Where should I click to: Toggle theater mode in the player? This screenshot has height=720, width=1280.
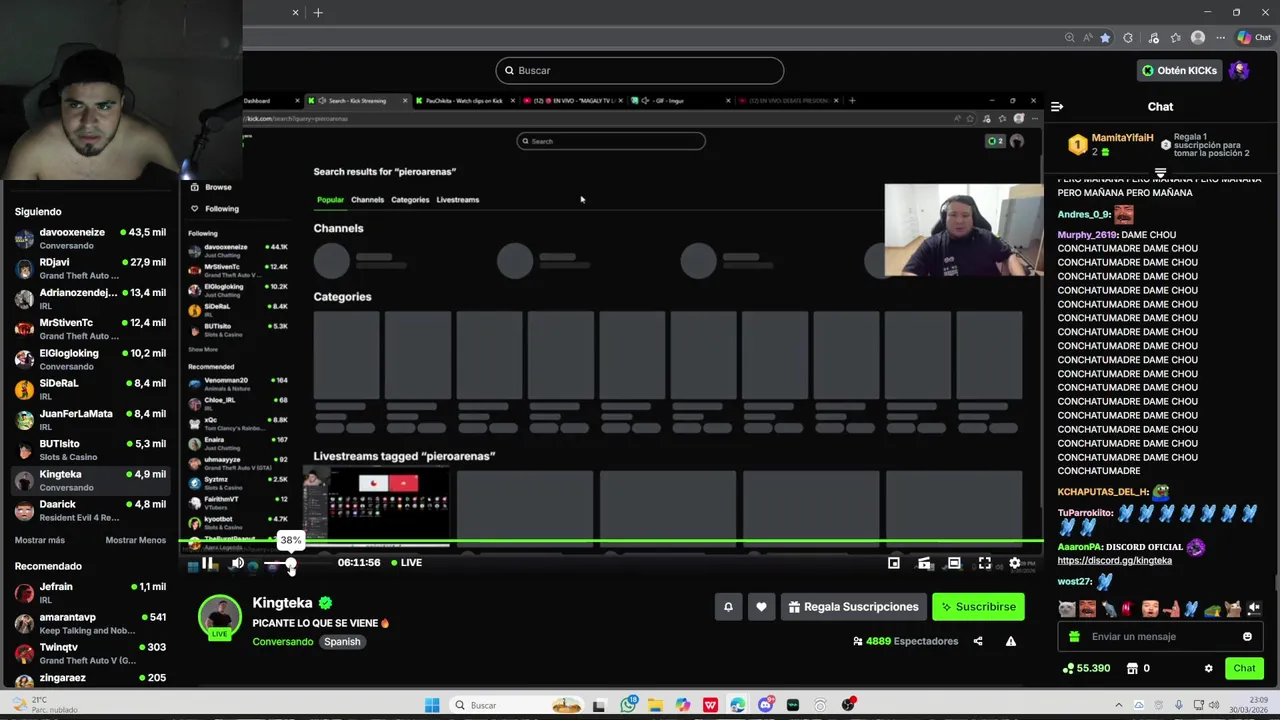coord(954,563)
